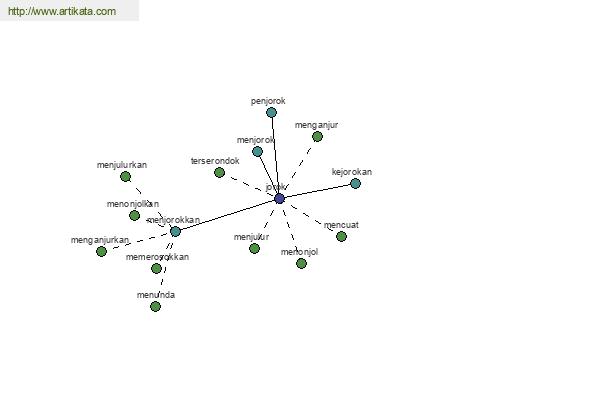Screen dimensions: 600x400
Task: Click the penjorok text label
Action: coord(268,101)
